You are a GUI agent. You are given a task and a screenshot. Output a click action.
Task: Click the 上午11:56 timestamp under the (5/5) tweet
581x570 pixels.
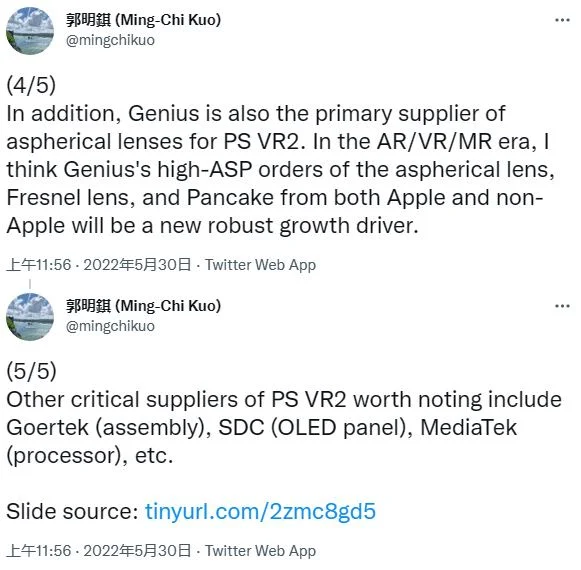(x=39, y=551)
